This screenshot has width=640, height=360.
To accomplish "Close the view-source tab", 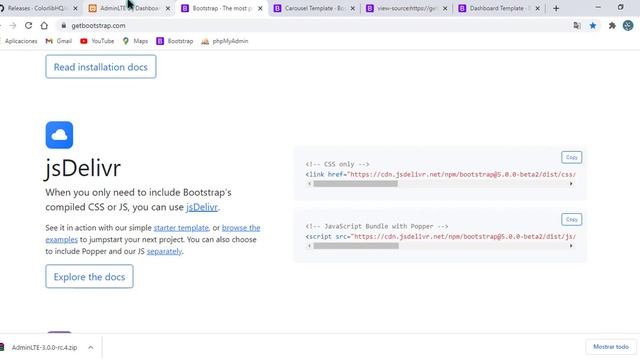I will point(445,8).
